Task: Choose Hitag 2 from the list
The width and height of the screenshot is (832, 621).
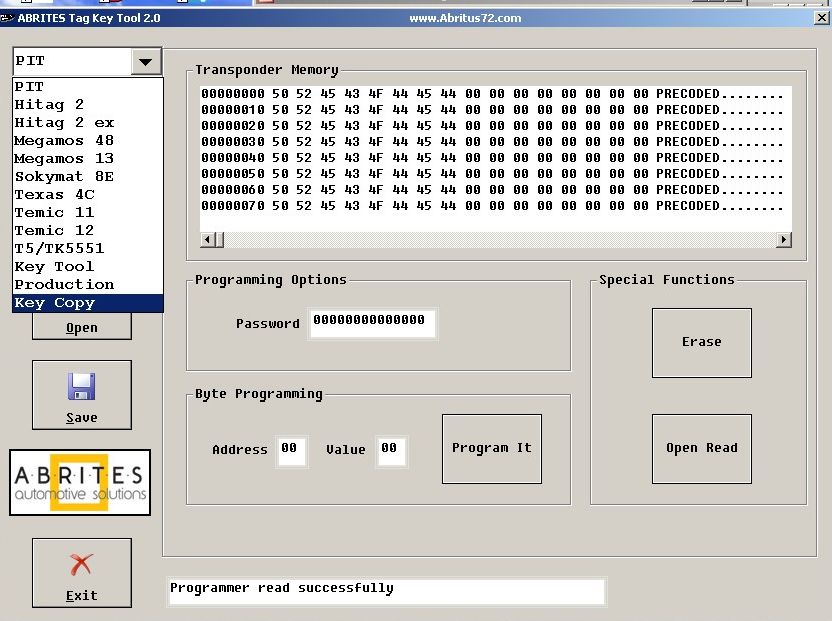Action: point(88,105)
